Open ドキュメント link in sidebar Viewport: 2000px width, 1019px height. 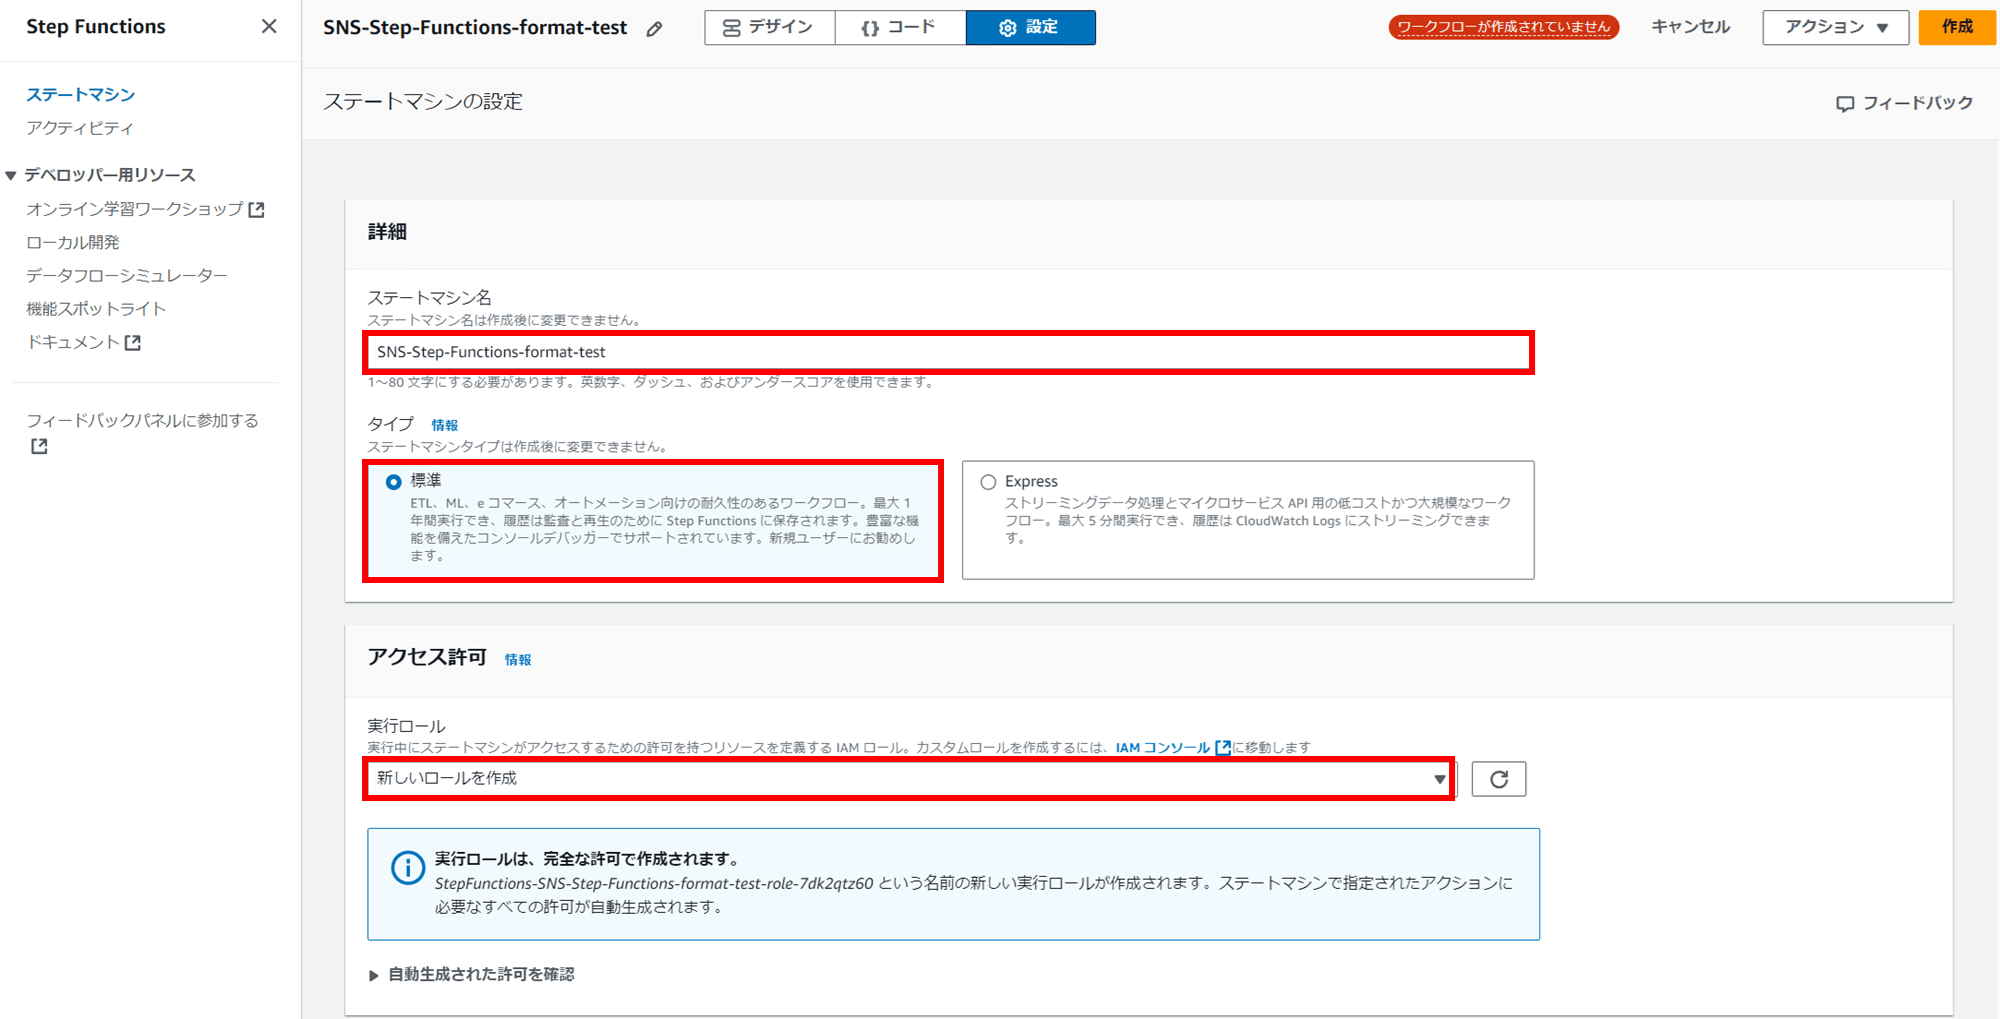pos(73,342)
